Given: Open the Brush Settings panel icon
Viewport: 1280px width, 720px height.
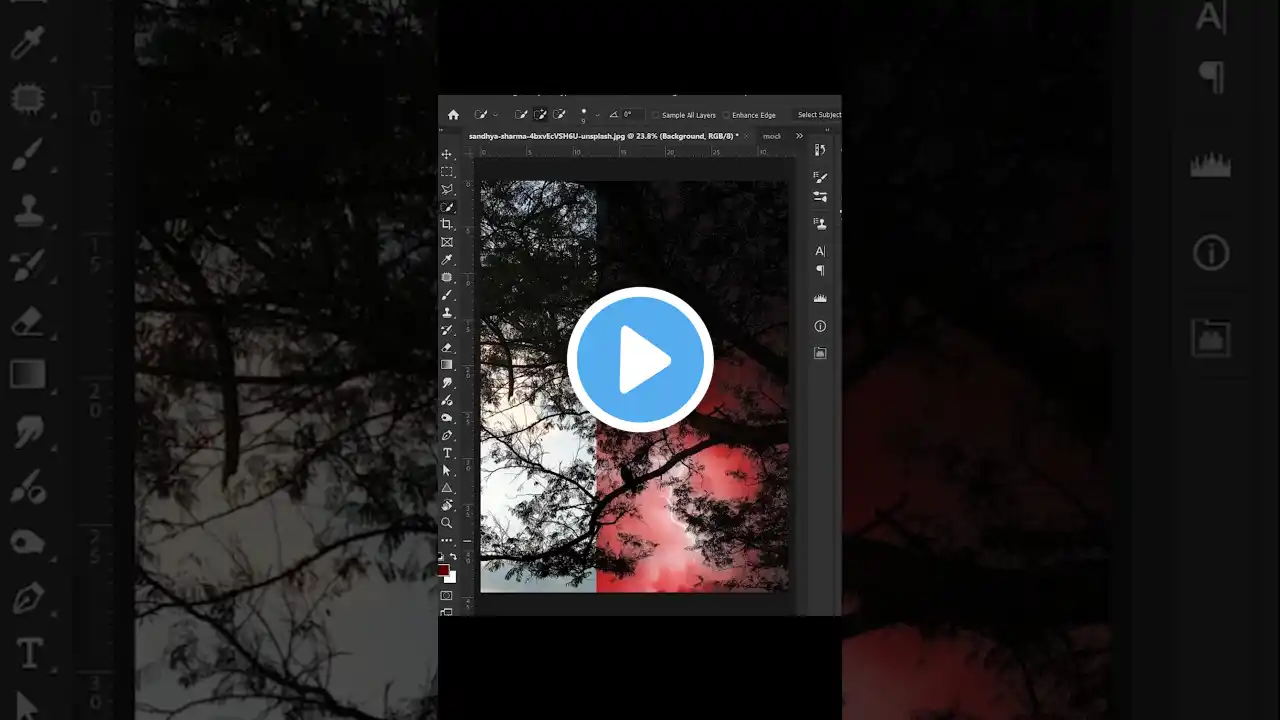Looking at the screenshot, I should (x=820, y=178).
